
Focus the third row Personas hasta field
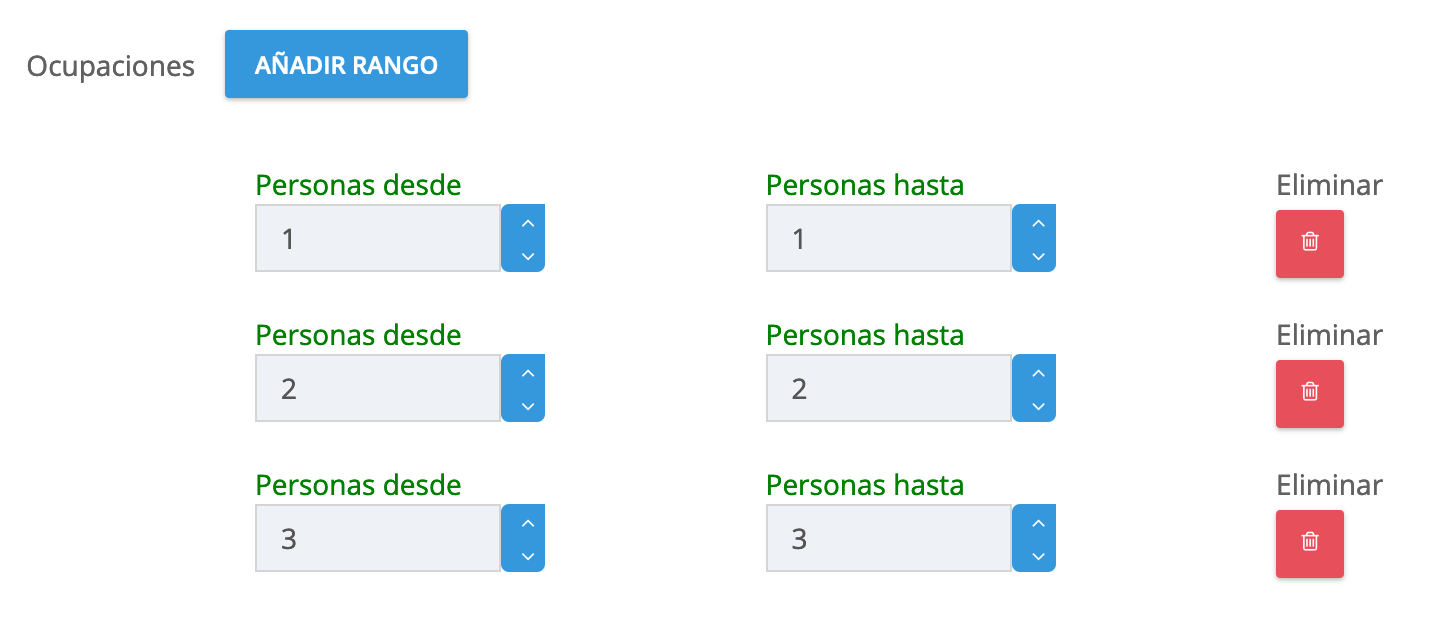click(888, 539)
